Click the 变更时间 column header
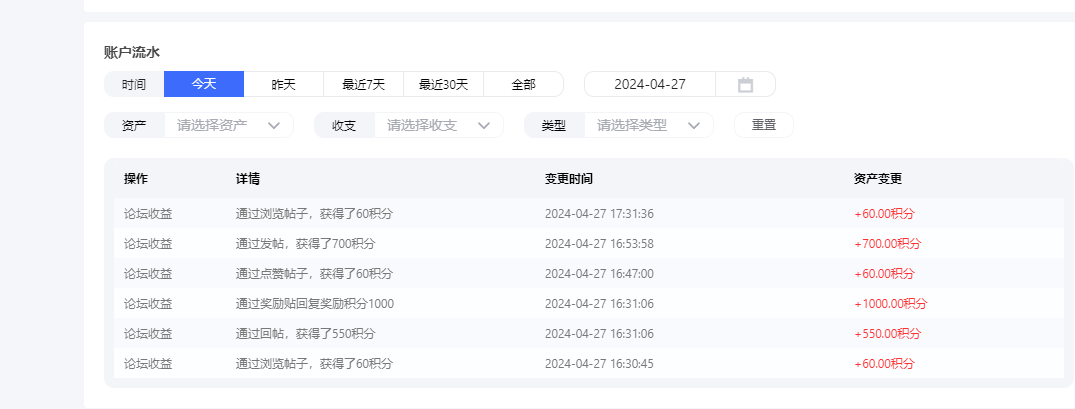The width and height of the screenshot is (1075, 409). pyautogui.click(x=569, y=179)
